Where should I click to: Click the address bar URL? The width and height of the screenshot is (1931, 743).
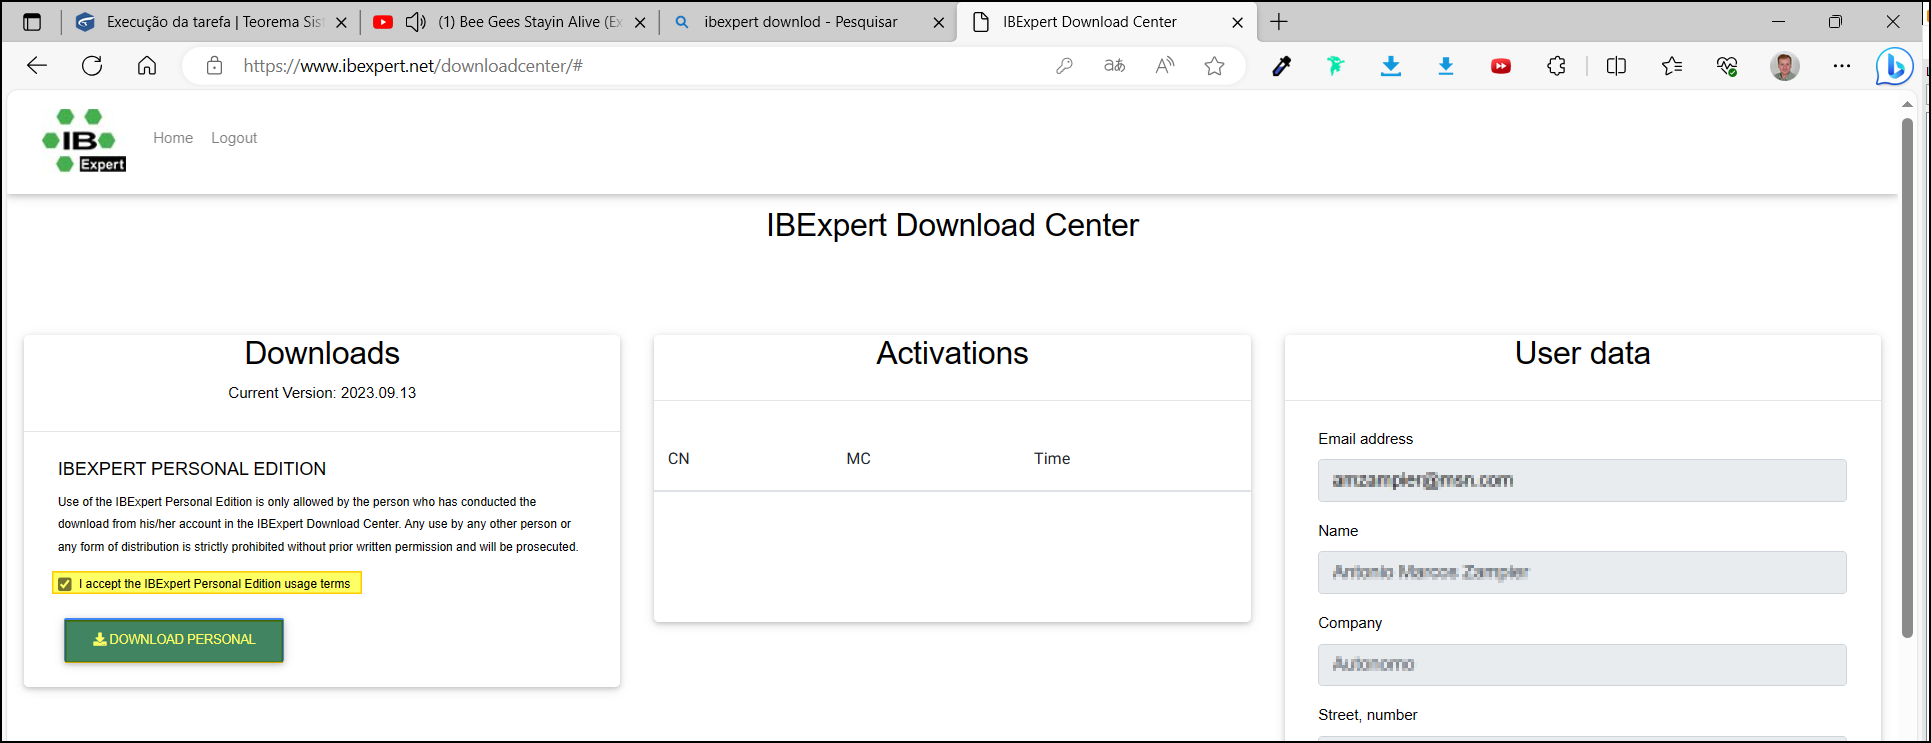pyautogui.click(x=413, y=66)
